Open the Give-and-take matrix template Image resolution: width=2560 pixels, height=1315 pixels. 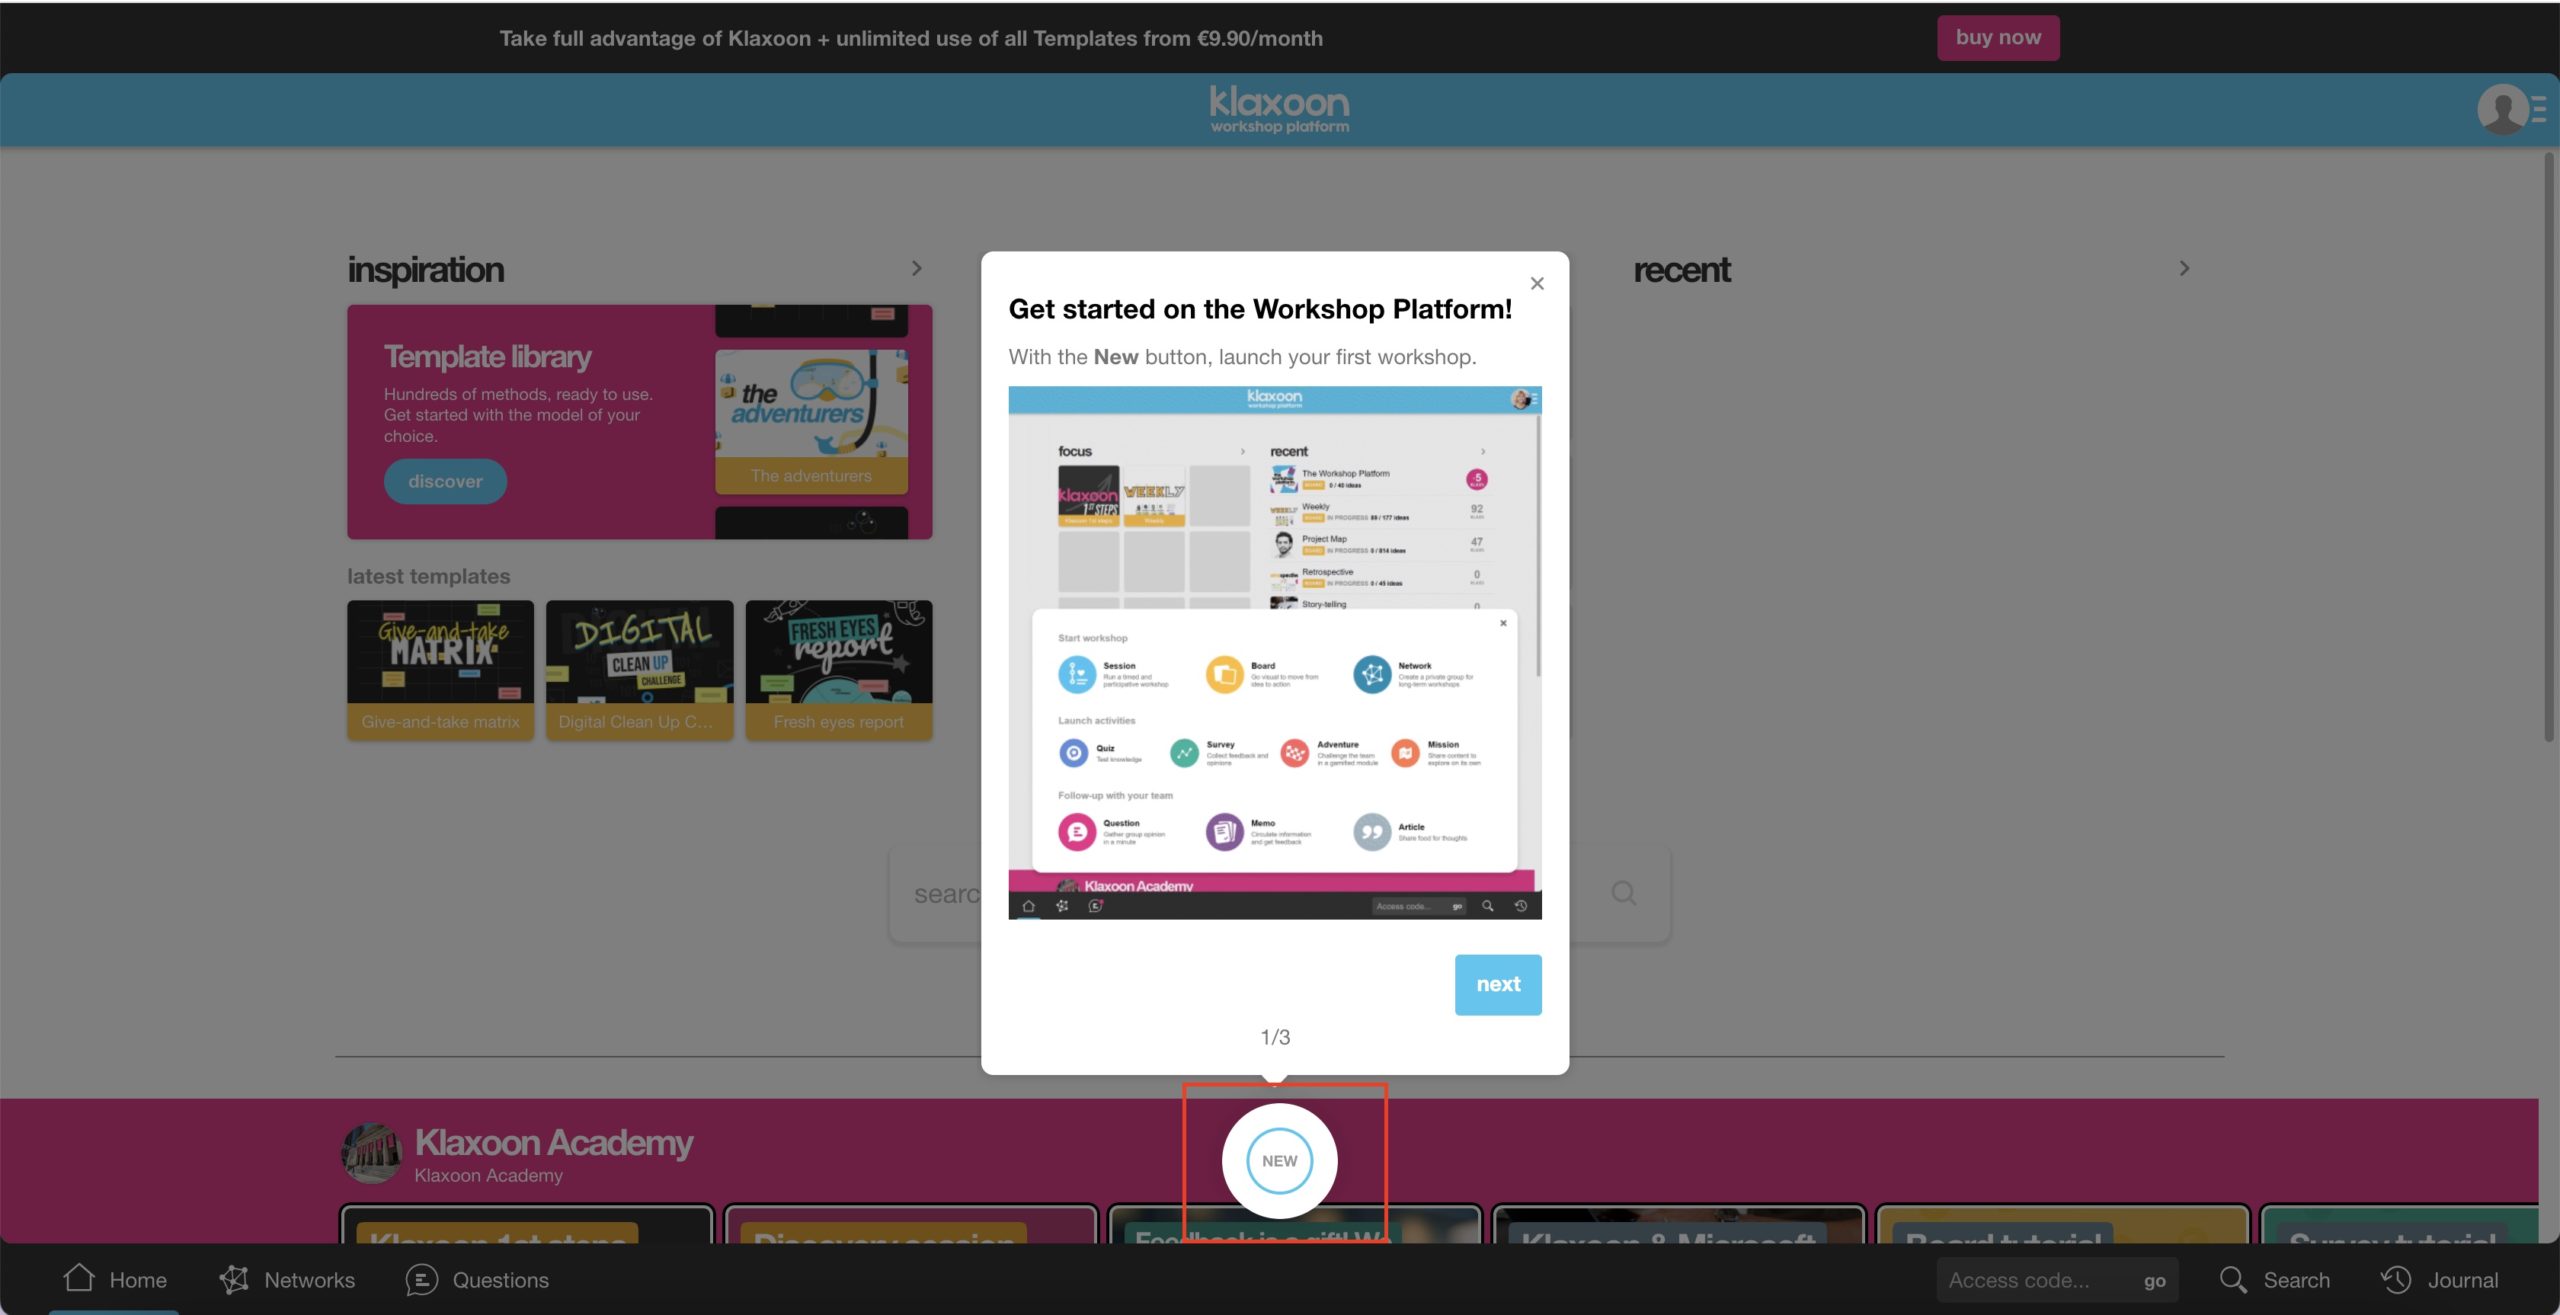tap(440, 670)
